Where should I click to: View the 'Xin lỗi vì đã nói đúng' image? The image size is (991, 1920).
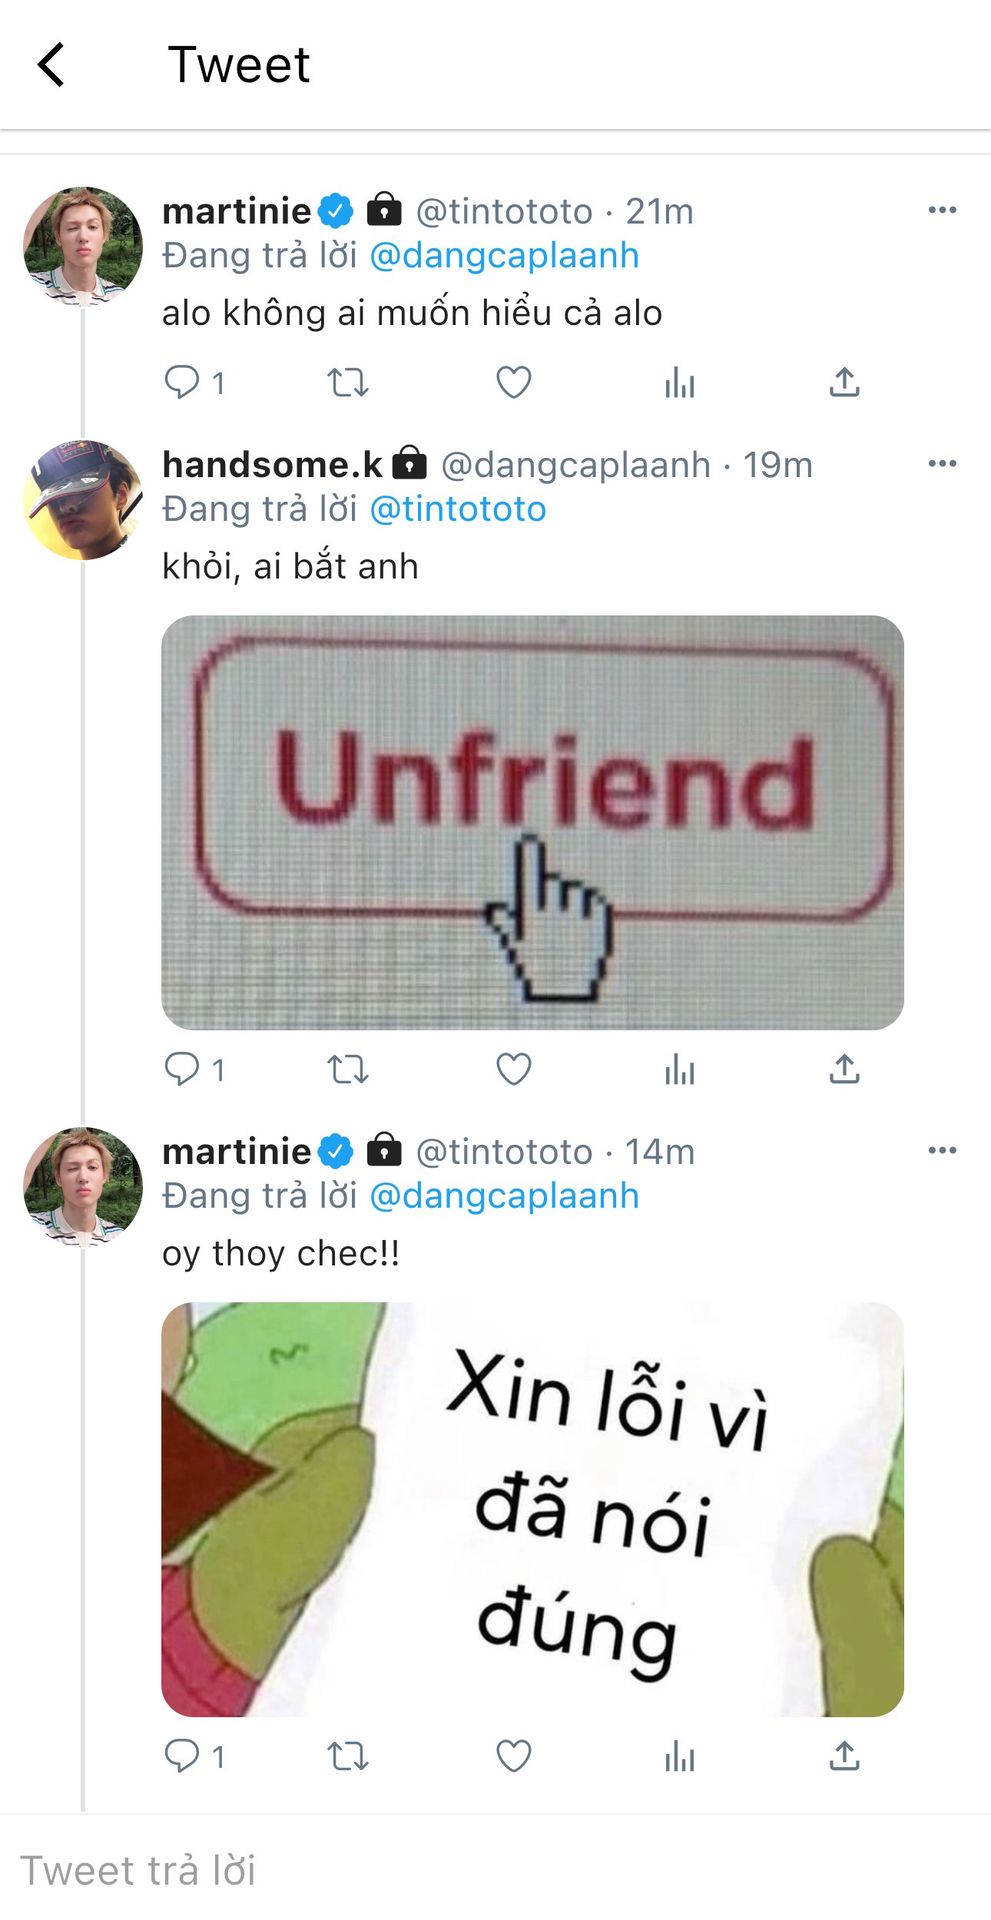click(x=532, y=1509)
